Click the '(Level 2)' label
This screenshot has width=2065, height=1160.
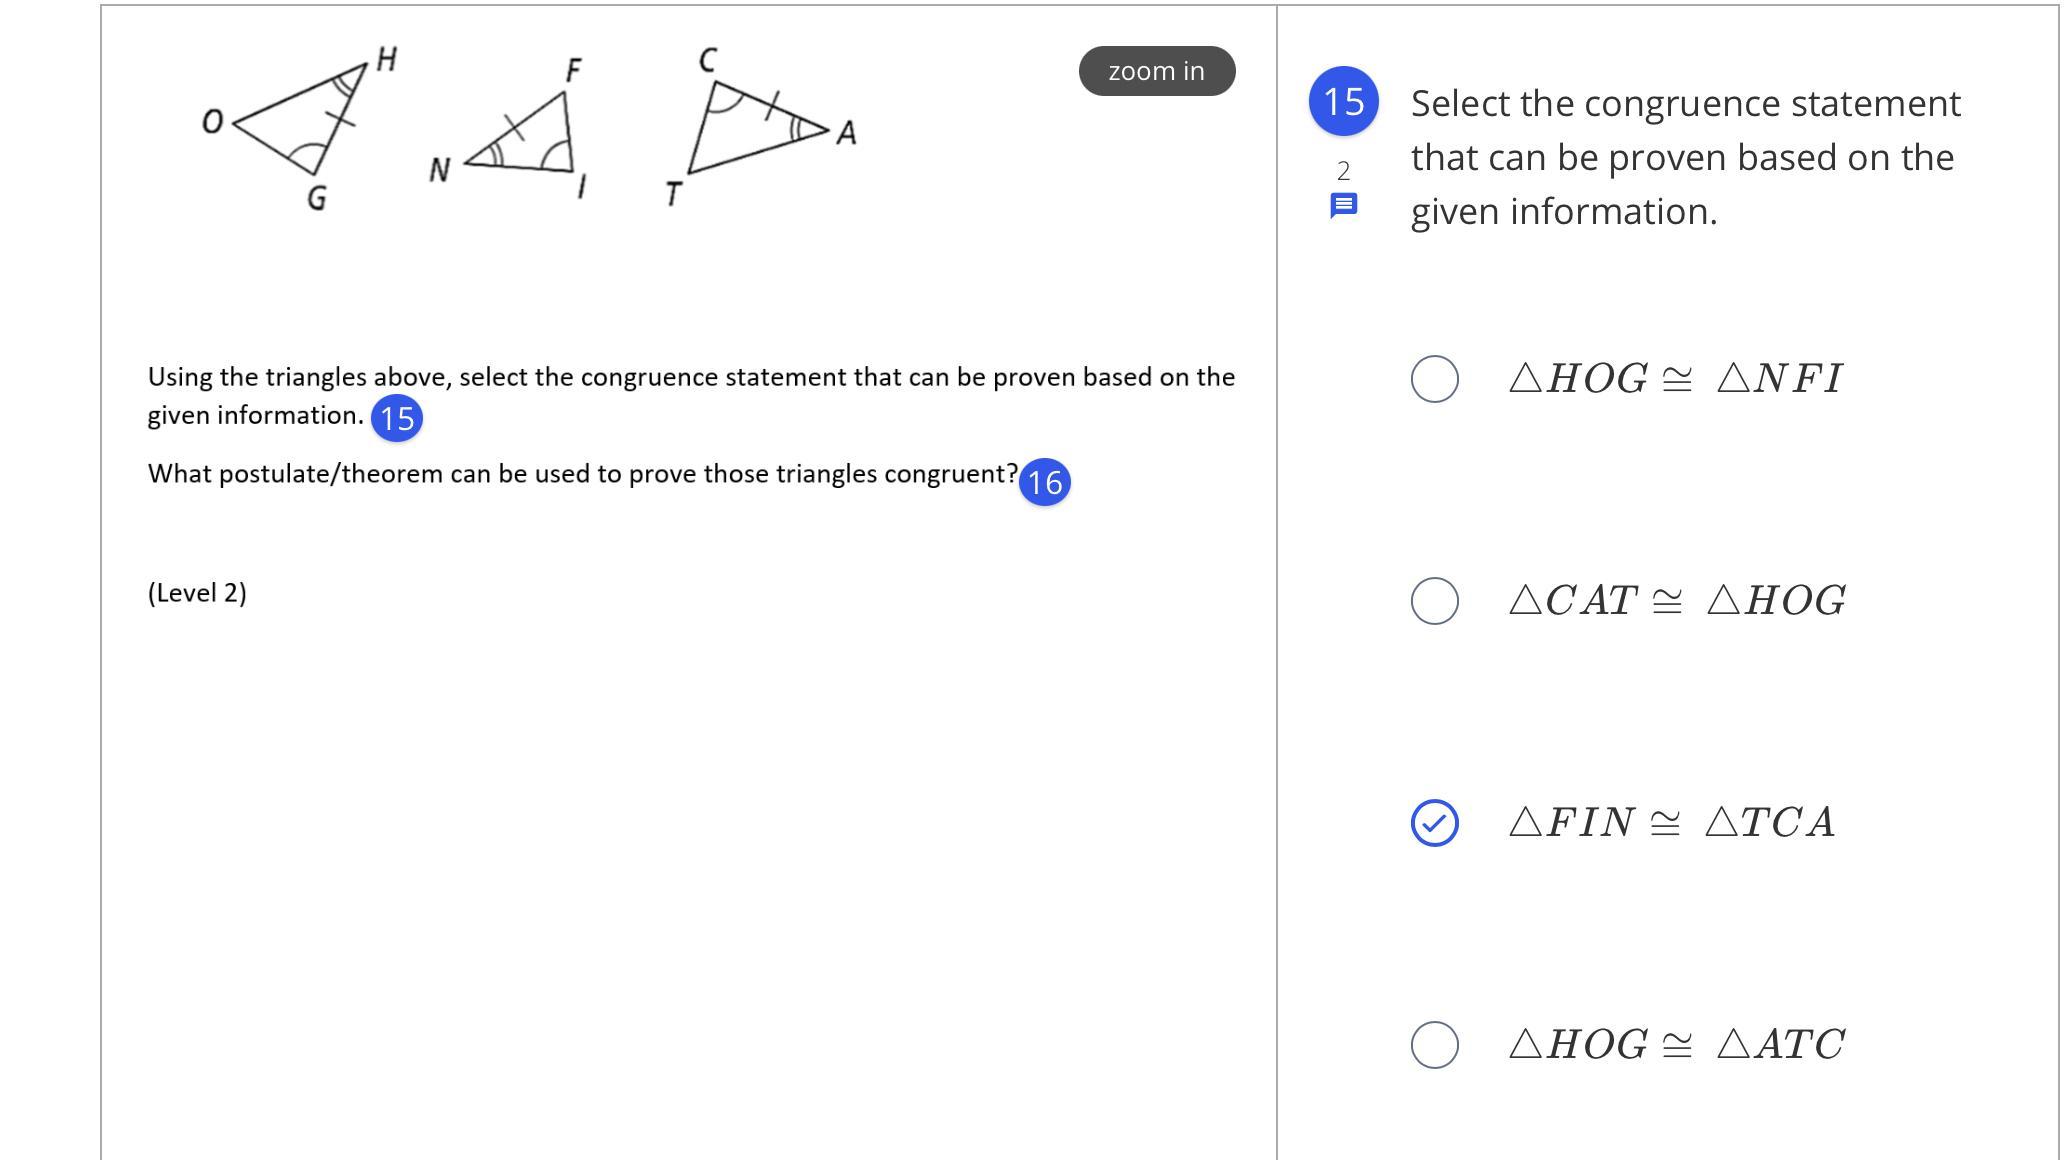pyautogui.click(x=197, y=593)
